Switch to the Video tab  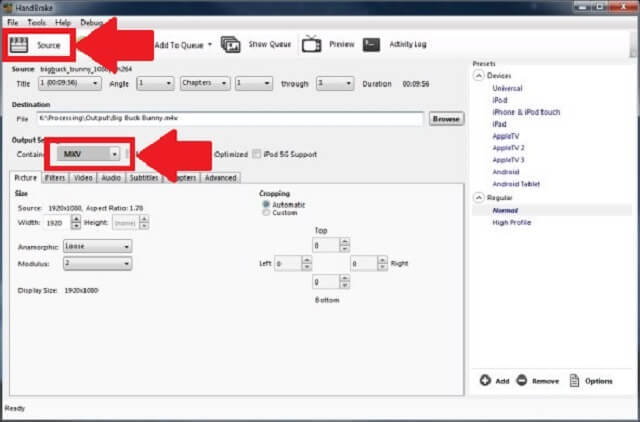pos(83,178)
